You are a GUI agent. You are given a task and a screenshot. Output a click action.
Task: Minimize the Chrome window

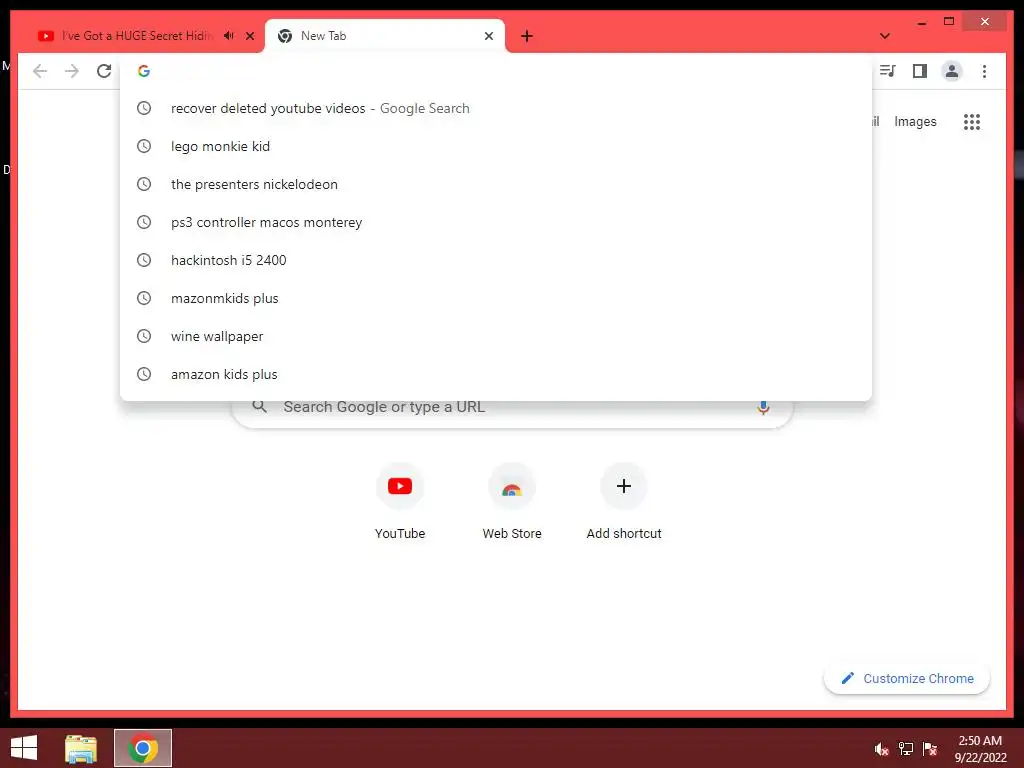tap(921, 22)
